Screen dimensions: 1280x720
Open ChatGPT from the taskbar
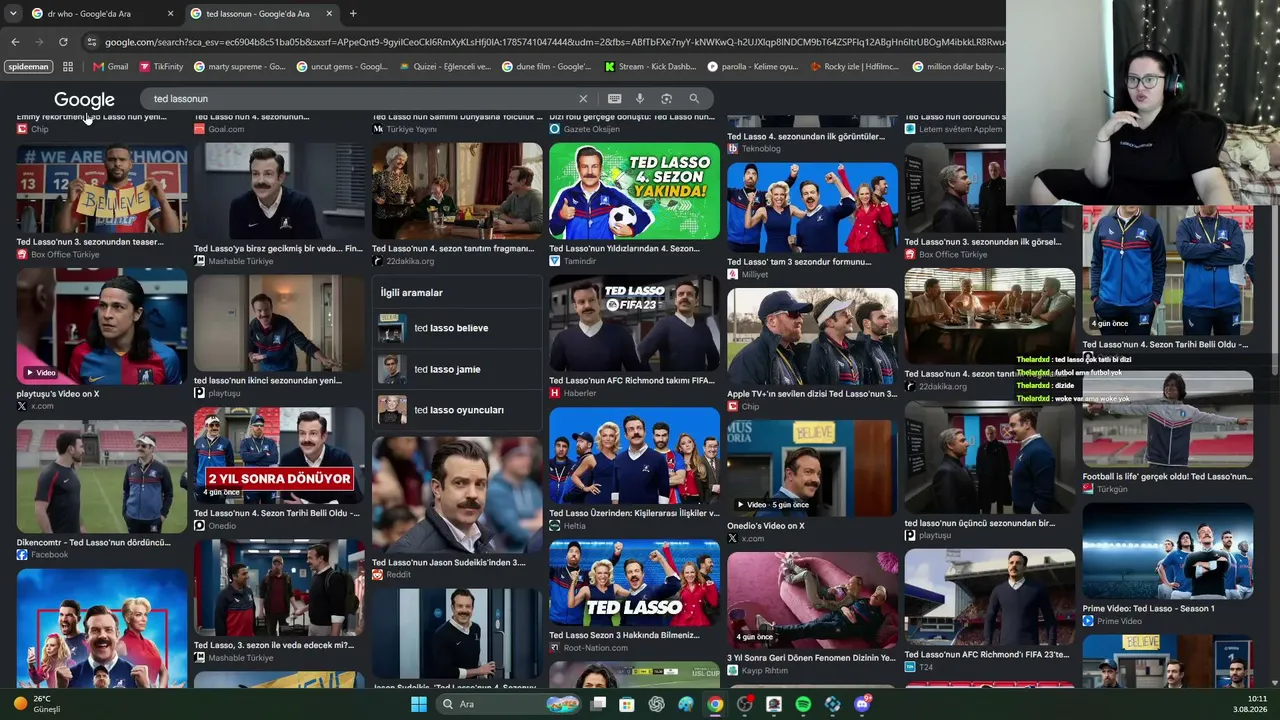[x=656, y=704]
